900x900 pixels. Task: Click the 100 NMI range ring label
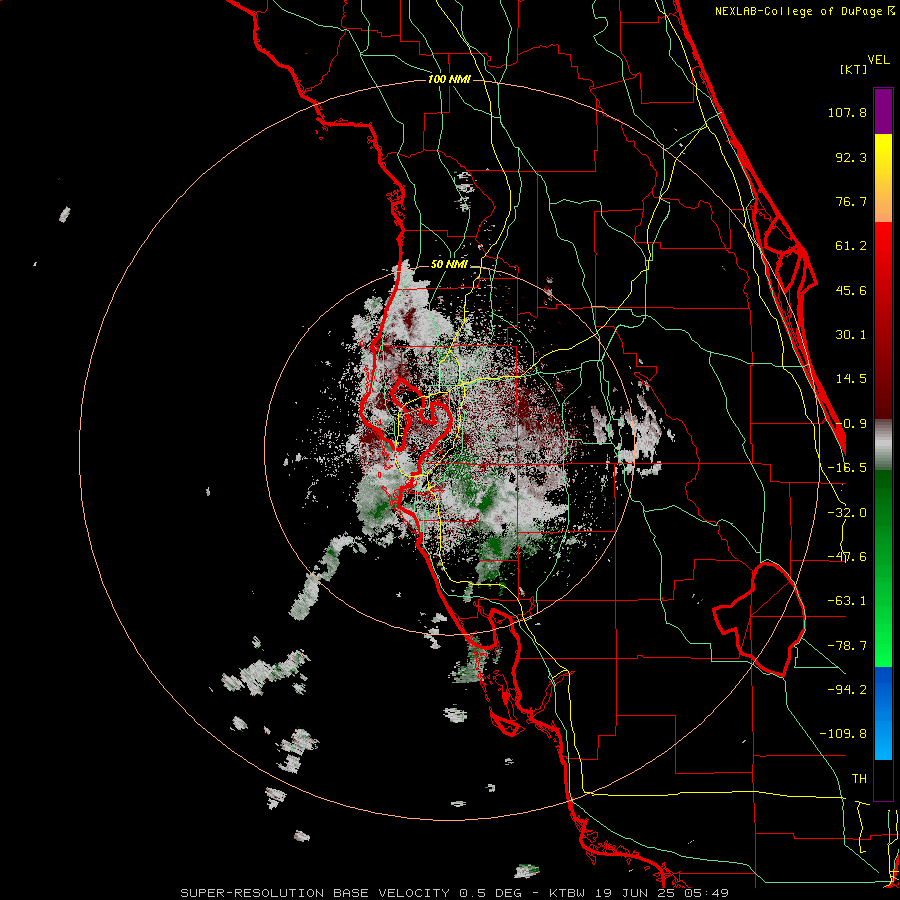point(449,79)
